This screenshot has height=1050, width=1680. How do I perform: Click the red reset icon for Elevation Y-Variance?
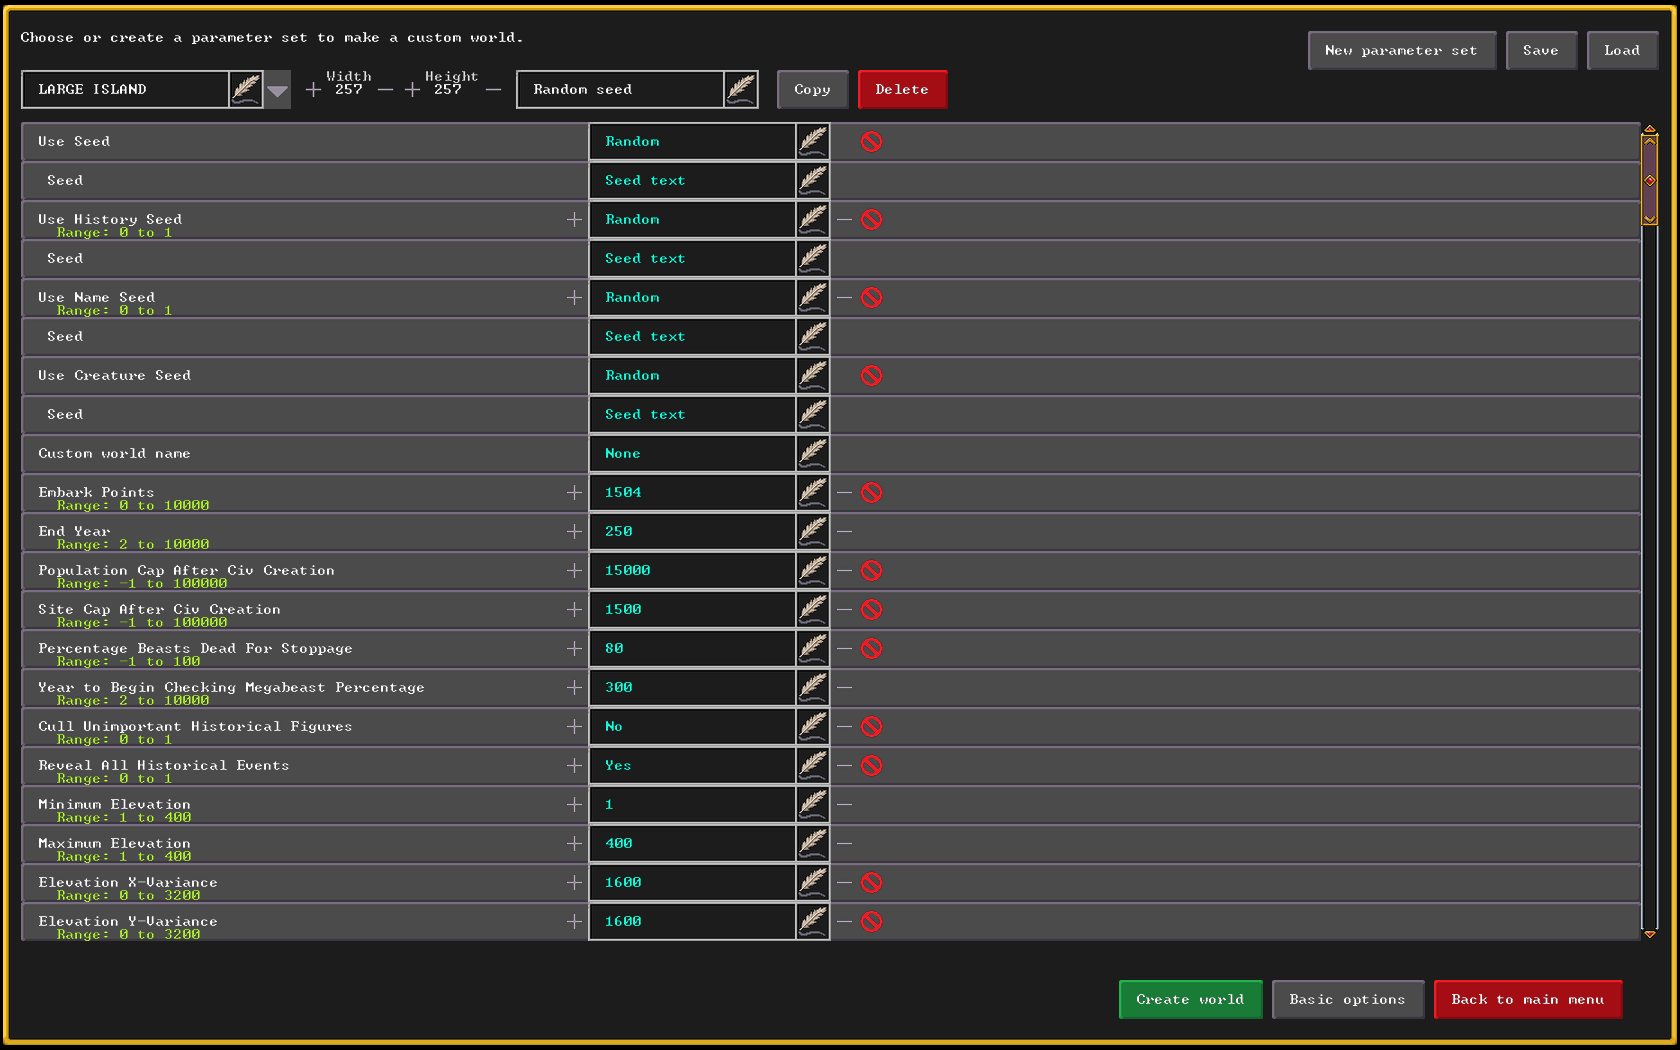click(871, 921)
